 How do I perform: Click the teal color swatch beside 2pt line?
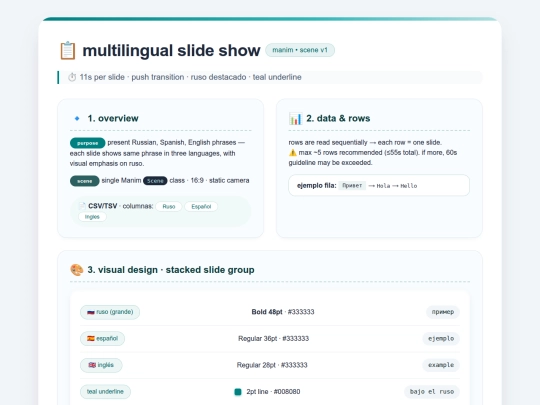(238, 392)
